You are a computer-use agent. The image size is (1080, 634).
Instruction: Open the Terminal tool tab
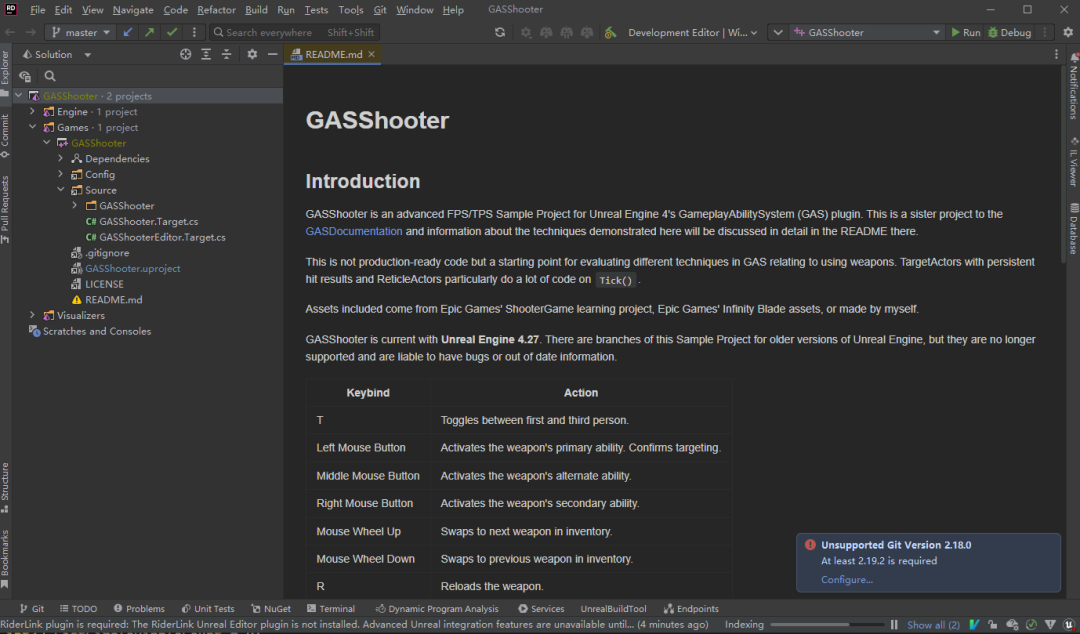tap(331, 609)
